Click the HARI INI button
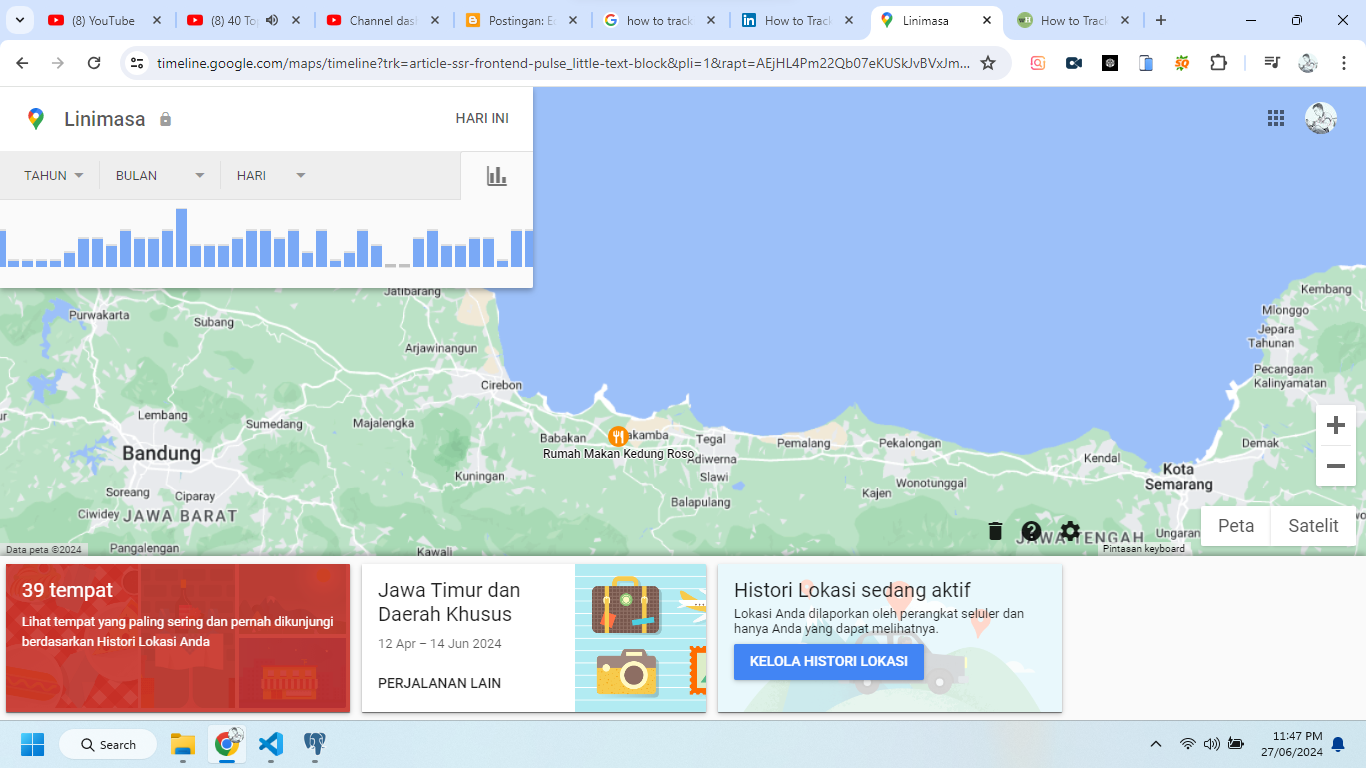Viewport: 1366px width, 768px height. click(x=482, y=118)
